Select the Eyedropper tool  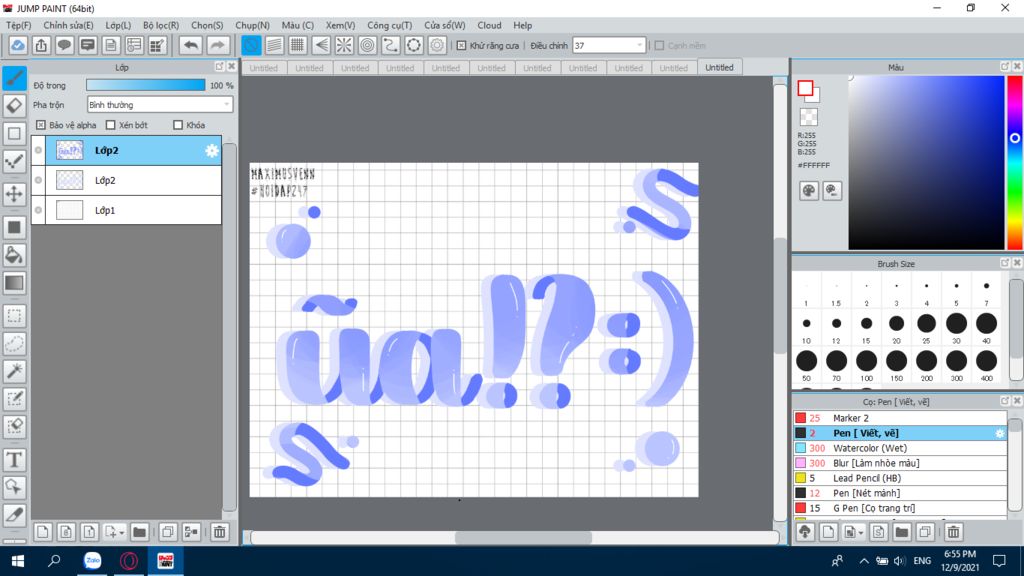click(14, 515)
